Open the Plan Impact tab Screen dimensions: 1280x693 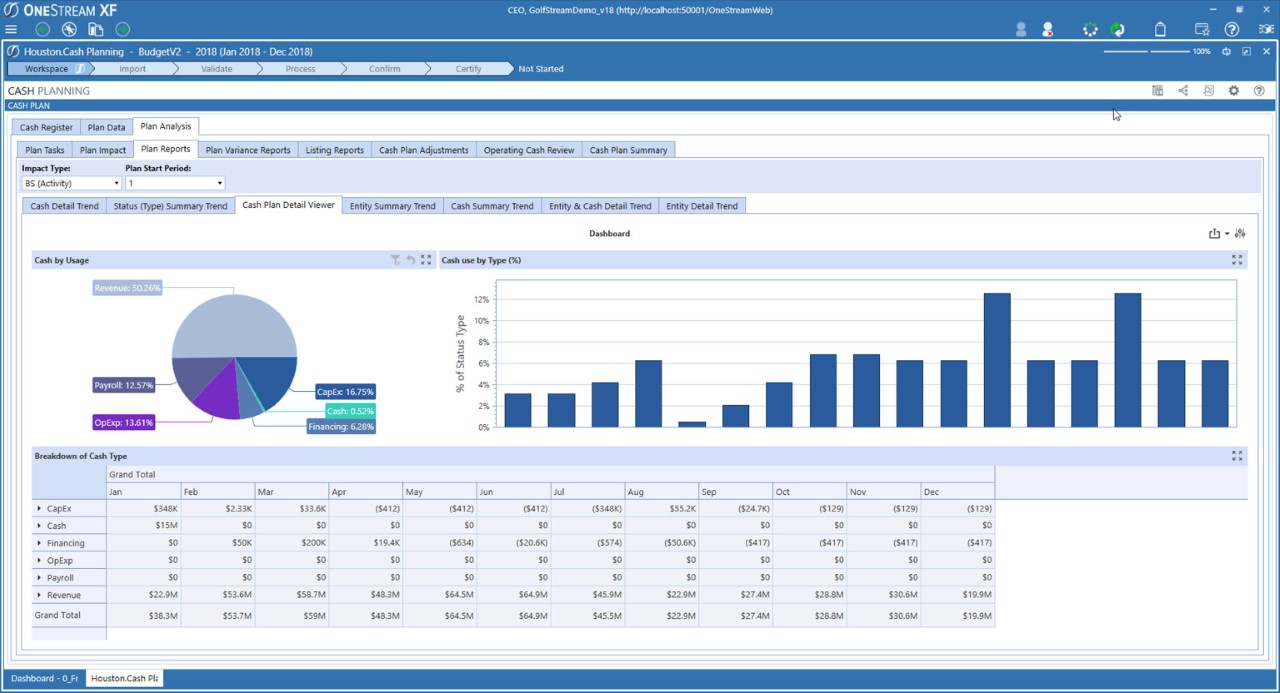click(103, 150)
